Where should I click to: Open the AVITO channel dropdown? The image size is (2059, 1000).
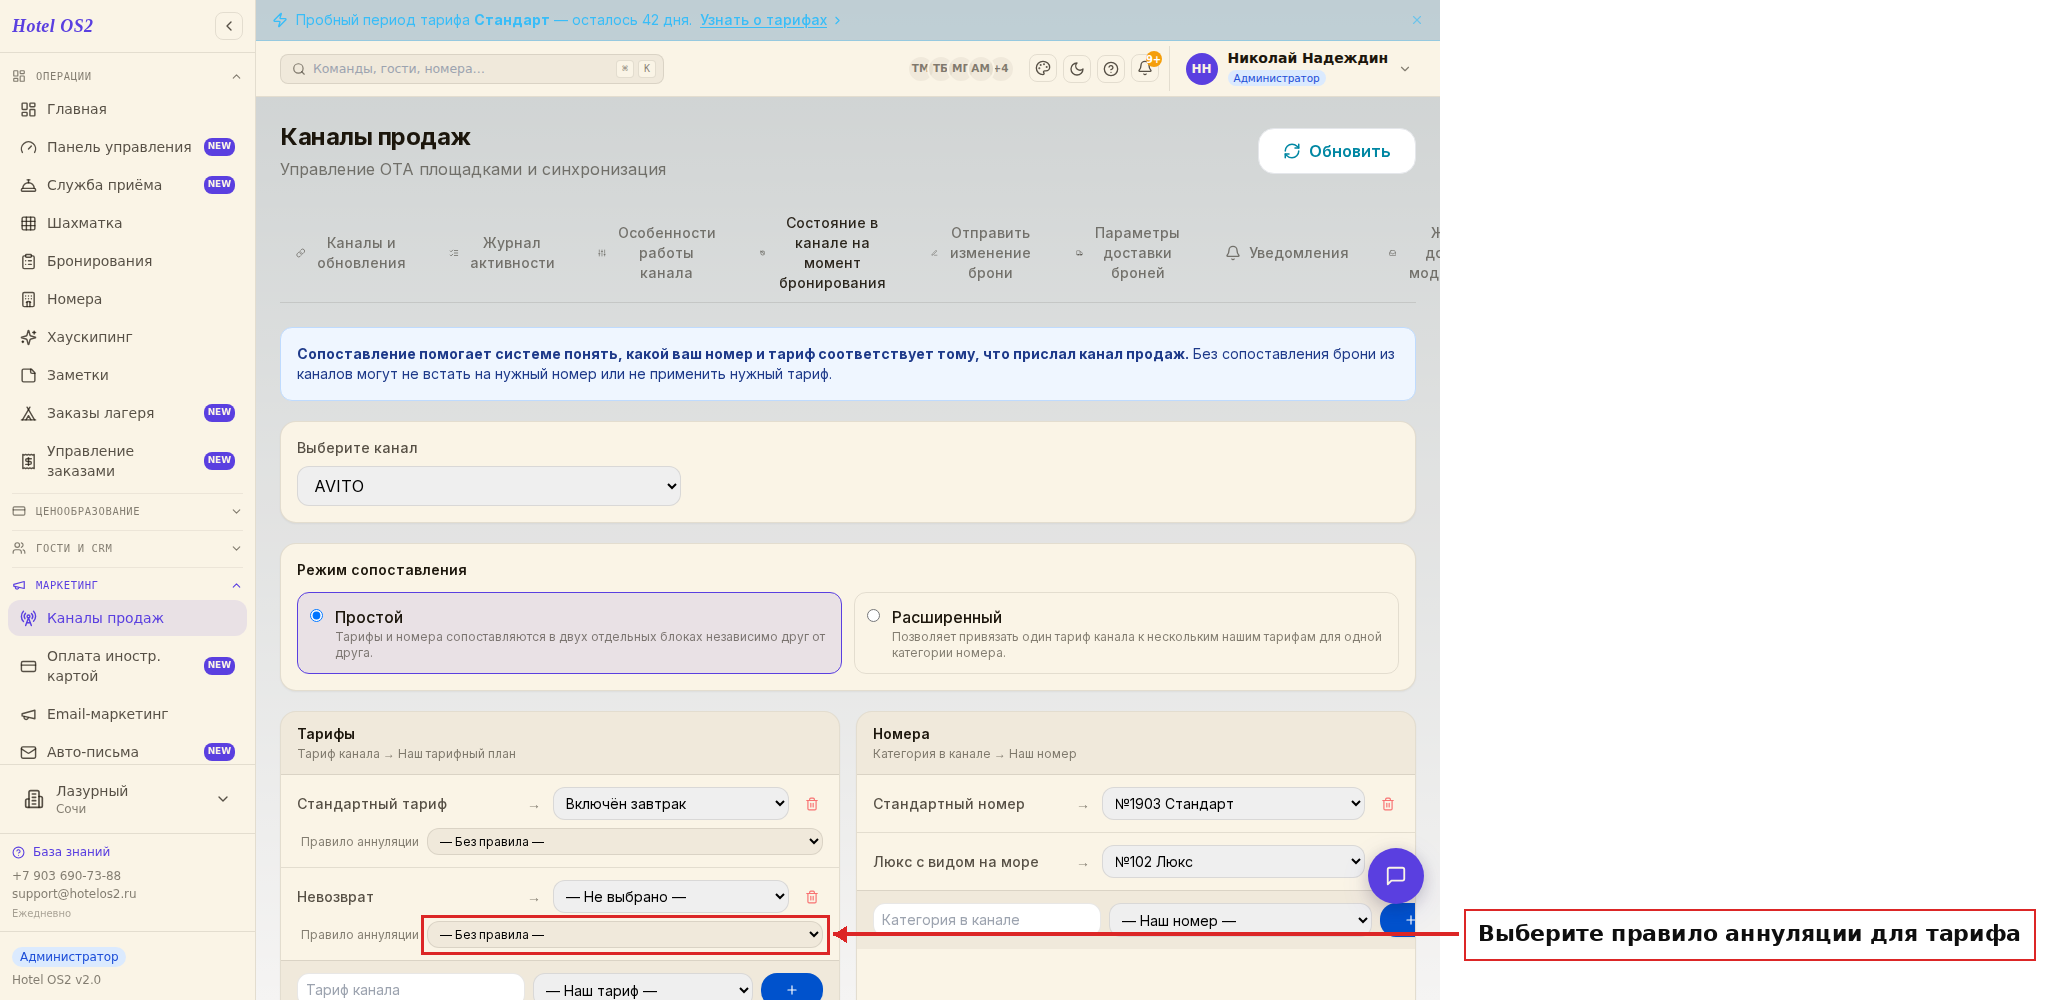[x=489, y=486]
